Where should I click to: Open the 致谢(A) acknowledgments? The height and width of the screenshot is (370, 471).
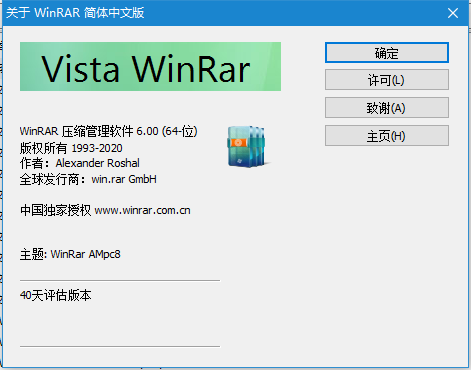(387, 108)
